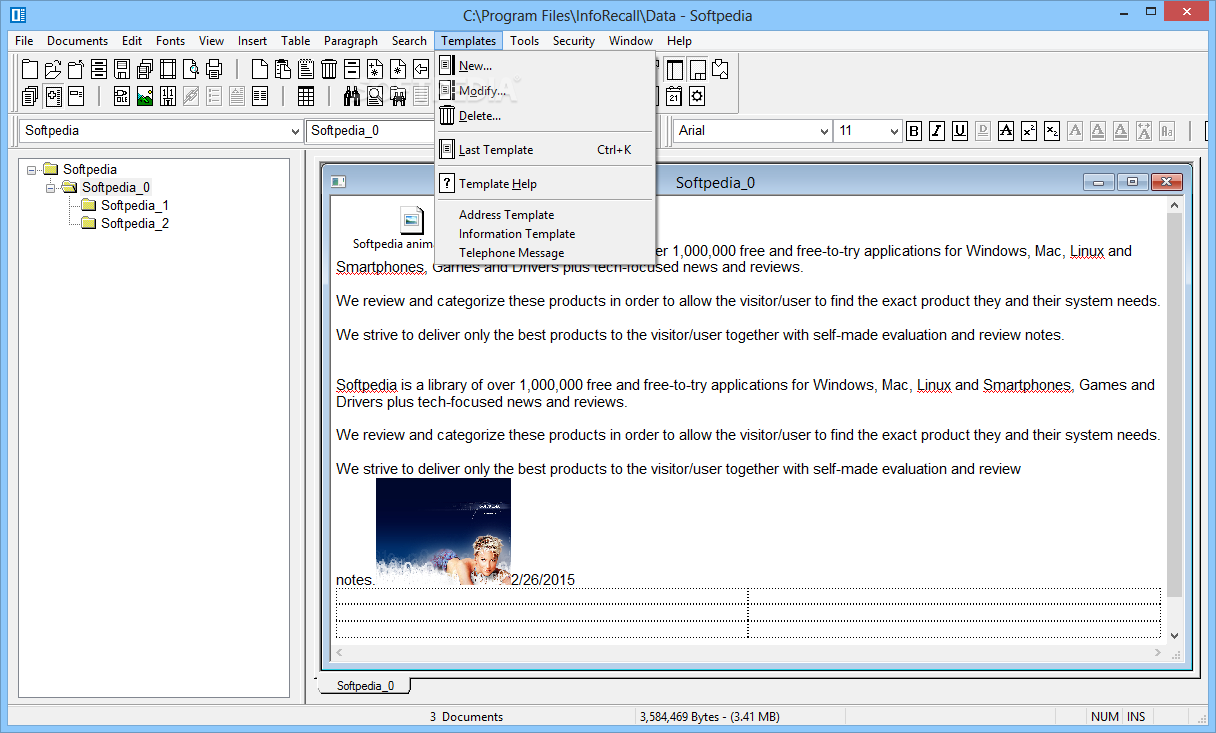Open the Paragraph menu

350,41
